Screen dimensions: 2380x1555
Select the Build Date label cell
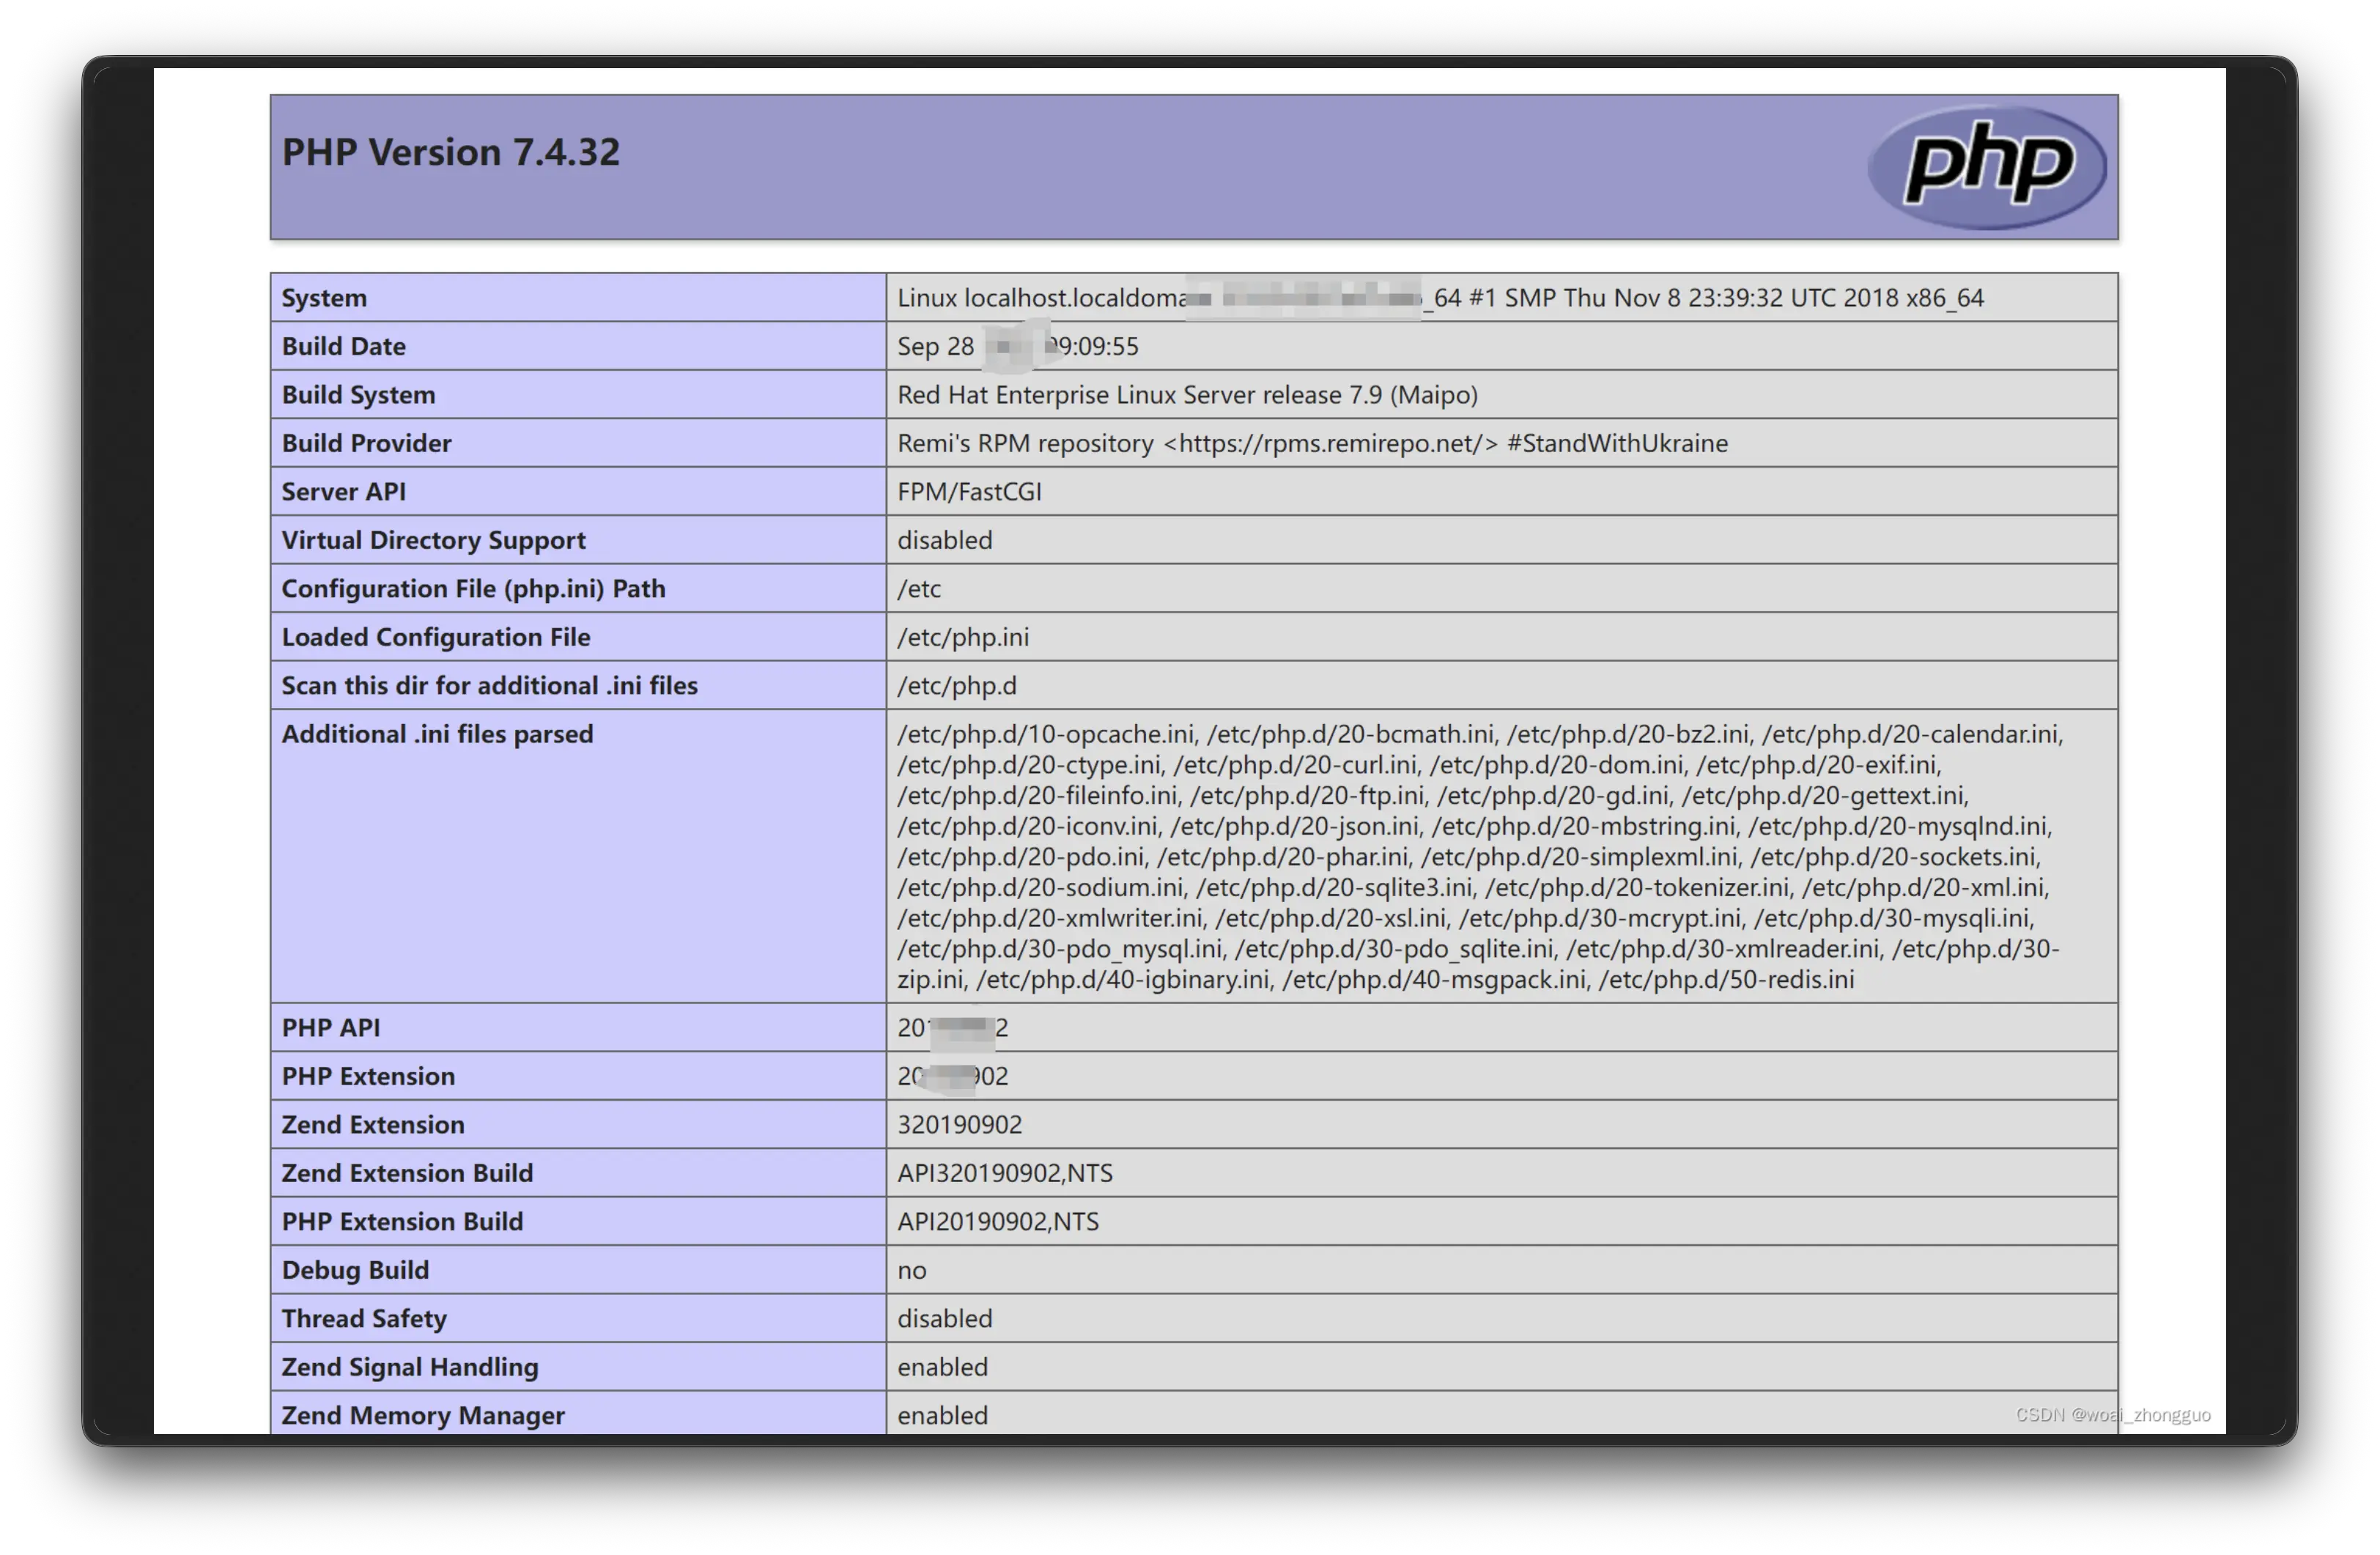343,346
